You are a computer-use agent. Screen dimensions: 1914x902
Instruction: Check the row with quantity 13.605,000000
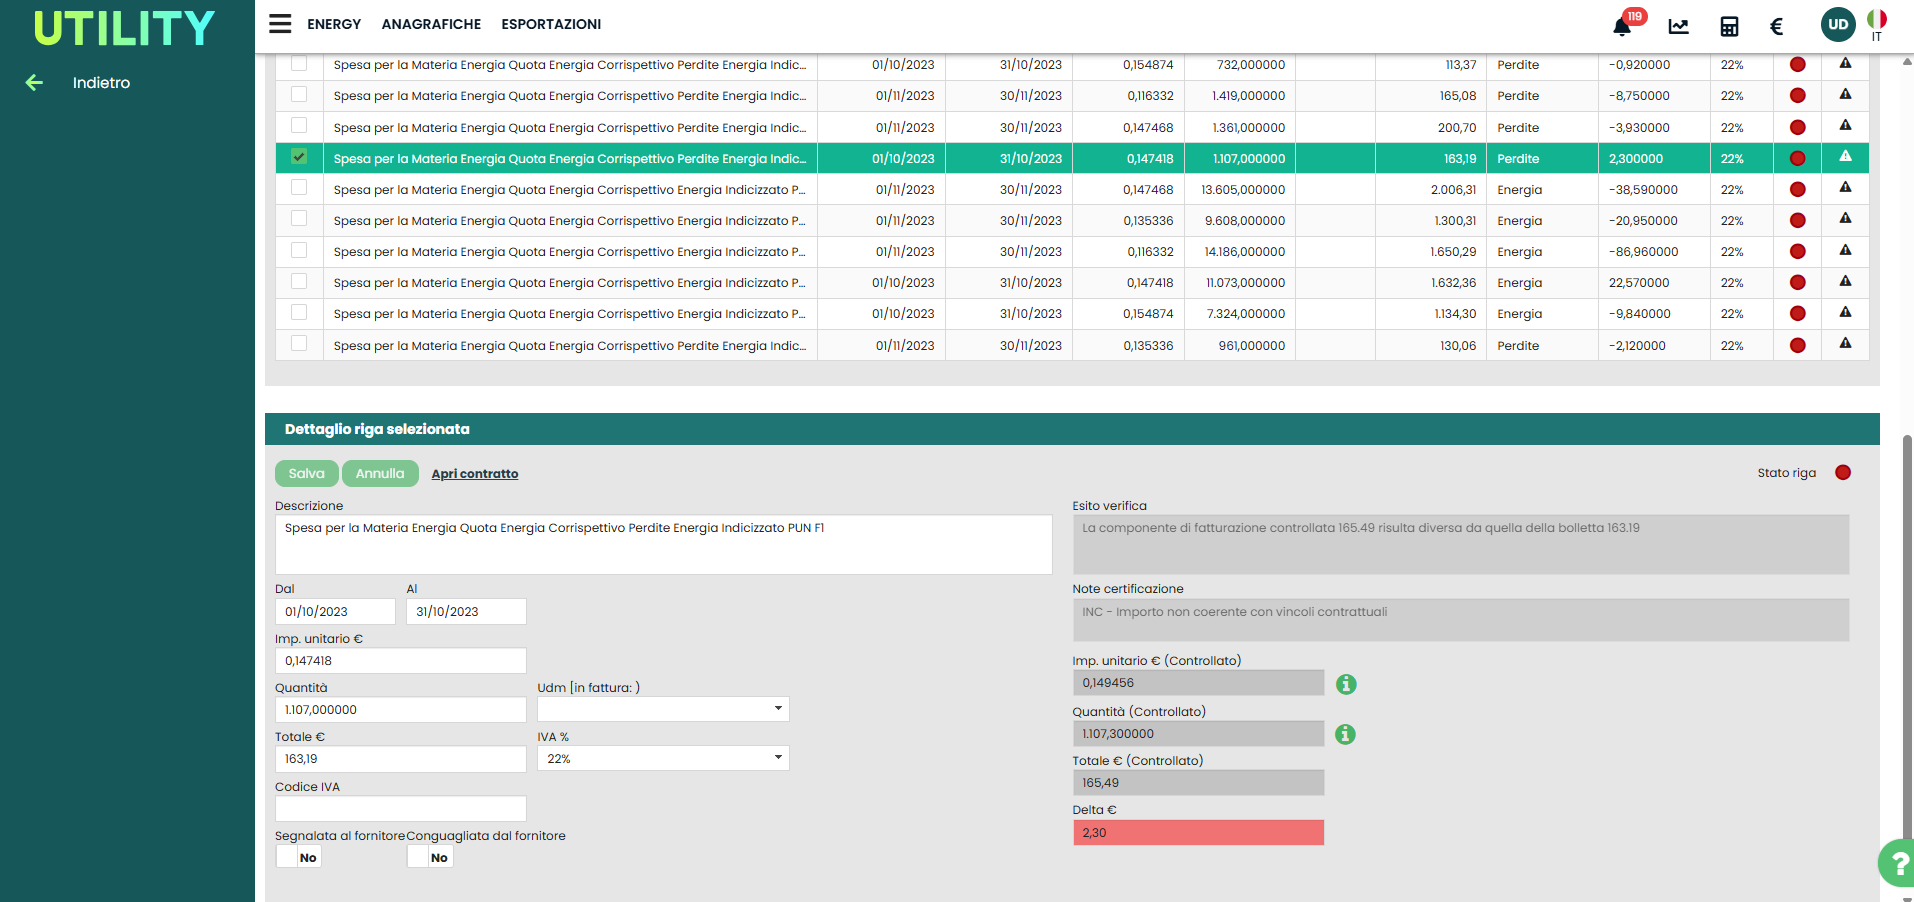(299, 187)
